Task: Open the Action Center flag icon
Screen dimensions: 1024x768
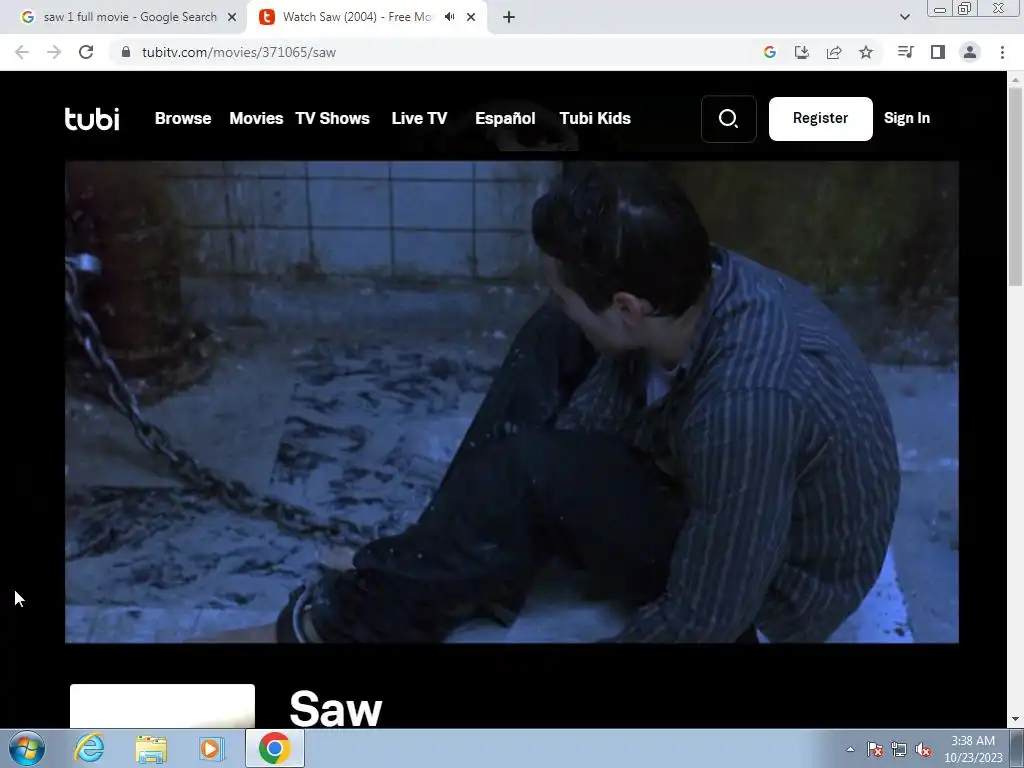Action: [874, 749]
